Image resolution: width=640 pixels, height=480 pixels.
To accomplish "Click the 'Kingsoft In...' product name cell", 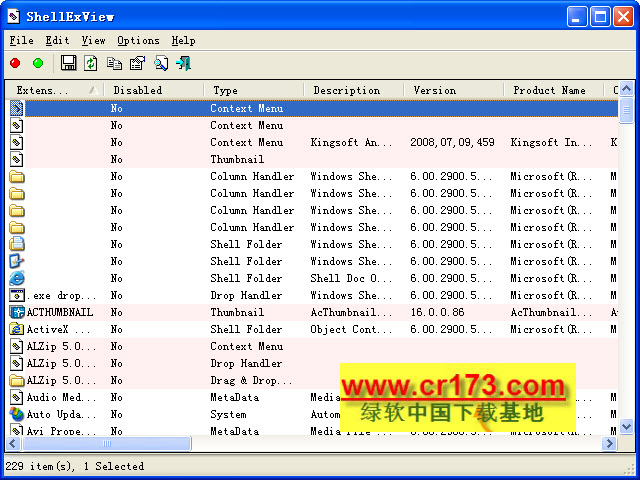I will click(x=551, y=142).
